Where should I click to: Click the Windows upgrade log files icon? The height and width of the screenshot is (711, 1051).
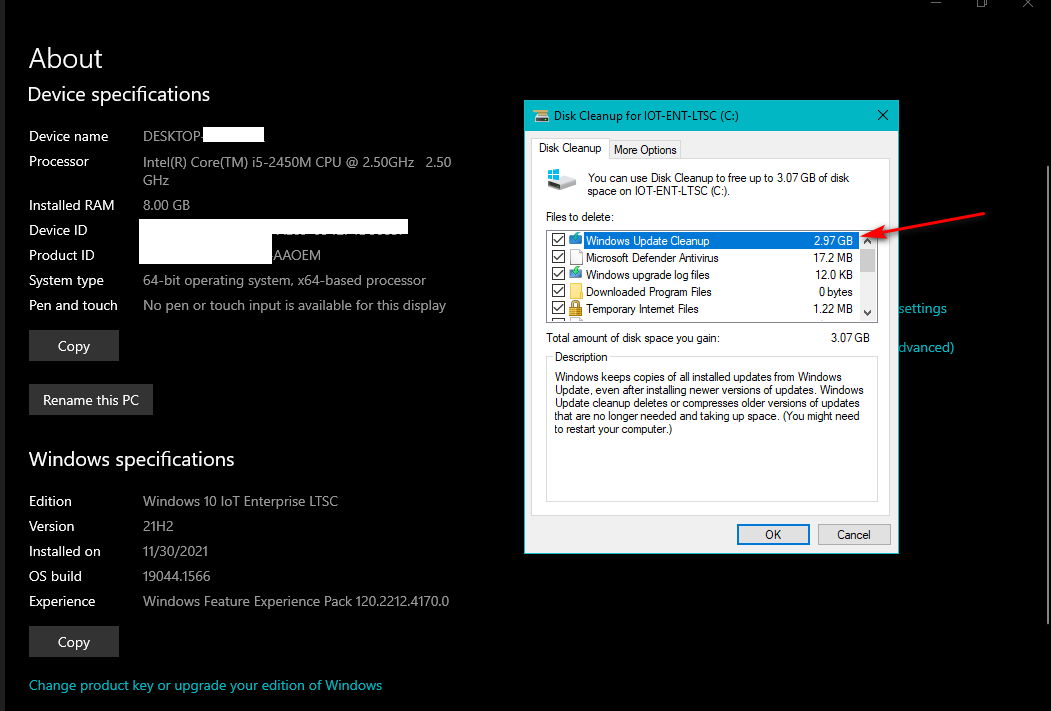pos(576,274)
